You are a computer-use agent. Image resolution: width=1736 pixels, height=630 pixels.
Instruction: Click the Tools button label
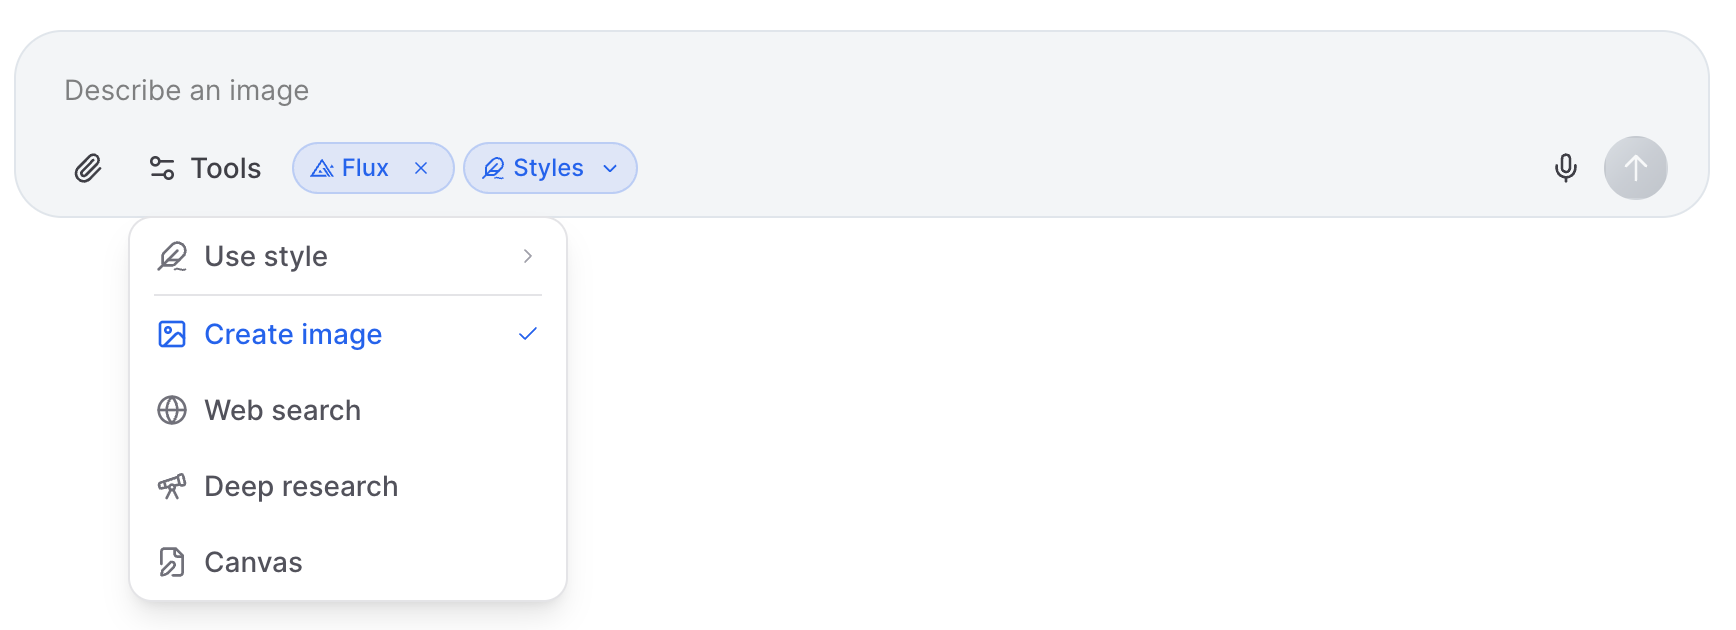(226, 168)
